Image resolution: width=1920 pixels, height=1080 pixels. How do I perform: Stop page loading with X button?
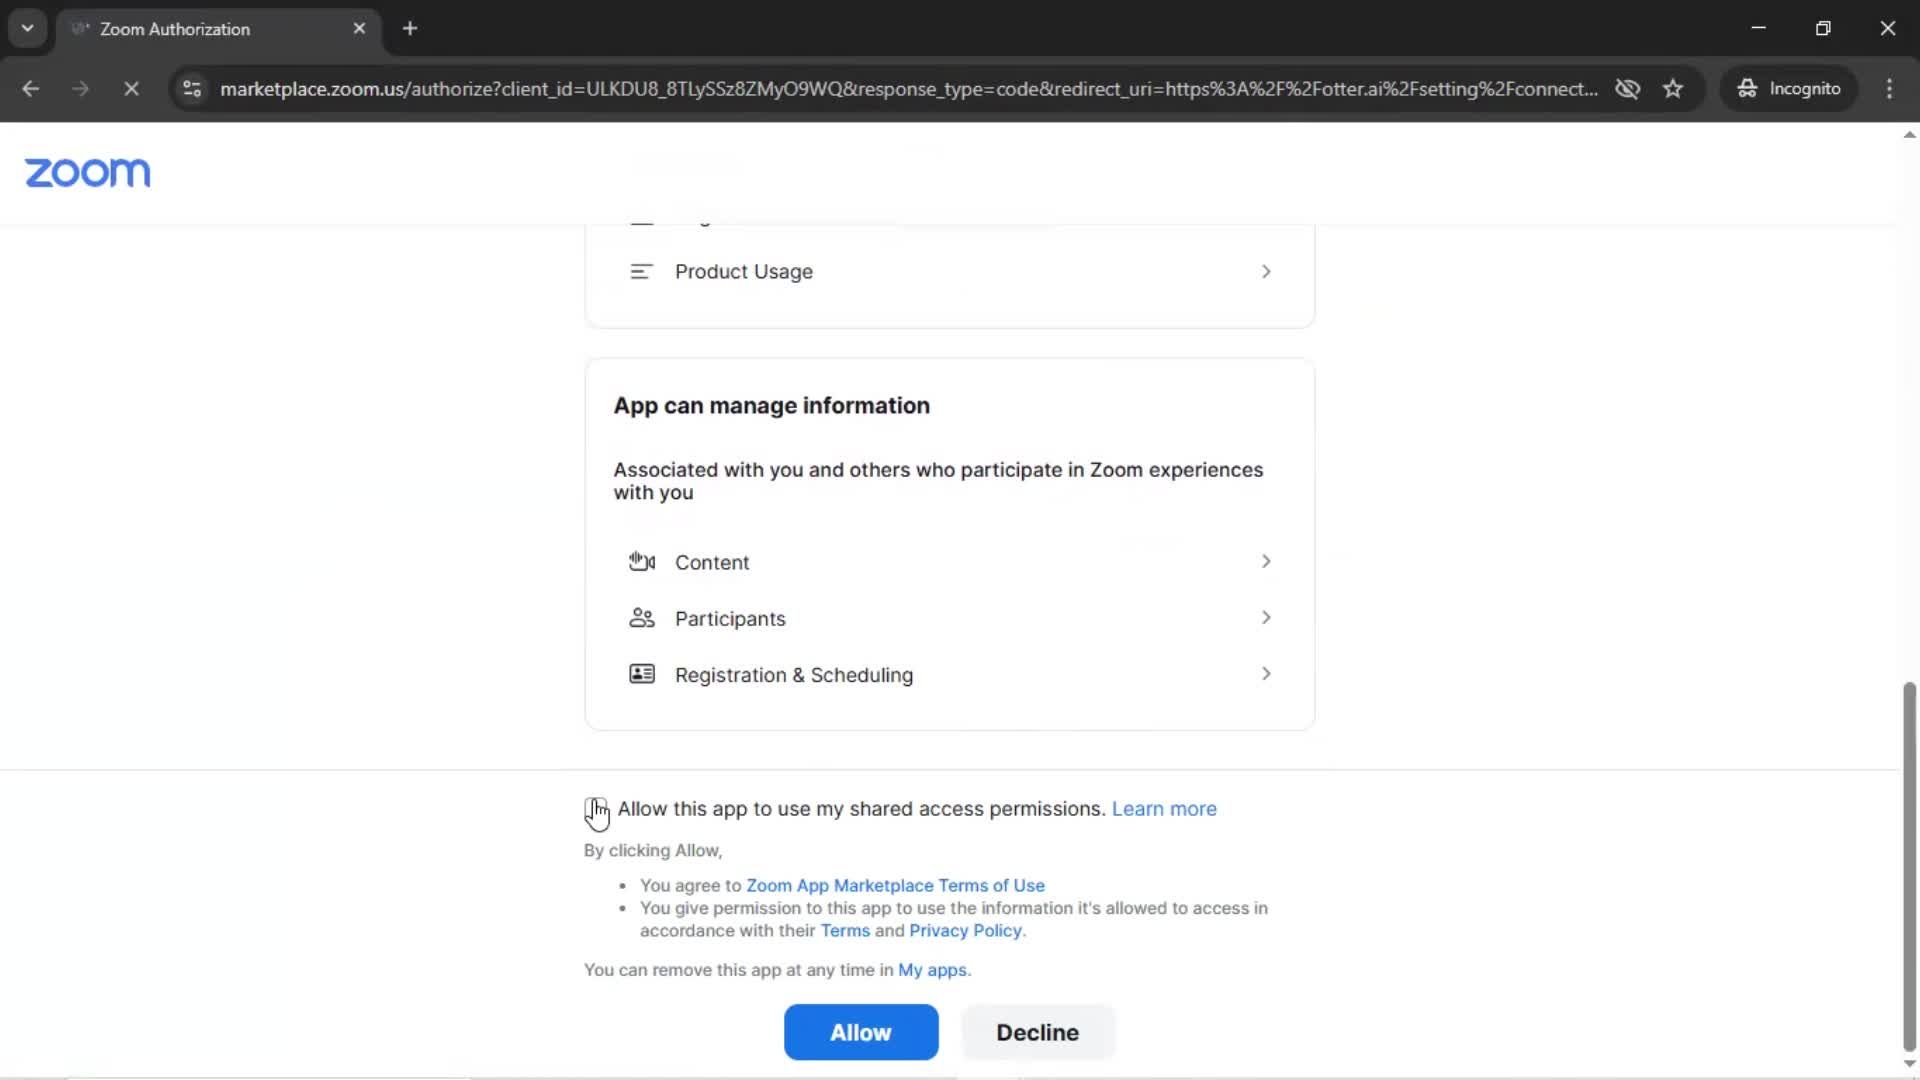(131, 89)
